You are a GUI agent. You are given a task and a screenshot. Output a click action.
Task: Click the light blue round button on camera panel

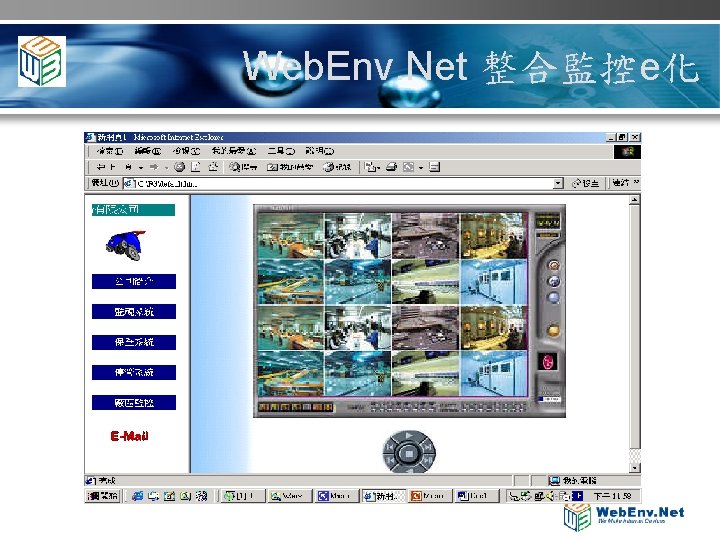(x=554, y=298)
